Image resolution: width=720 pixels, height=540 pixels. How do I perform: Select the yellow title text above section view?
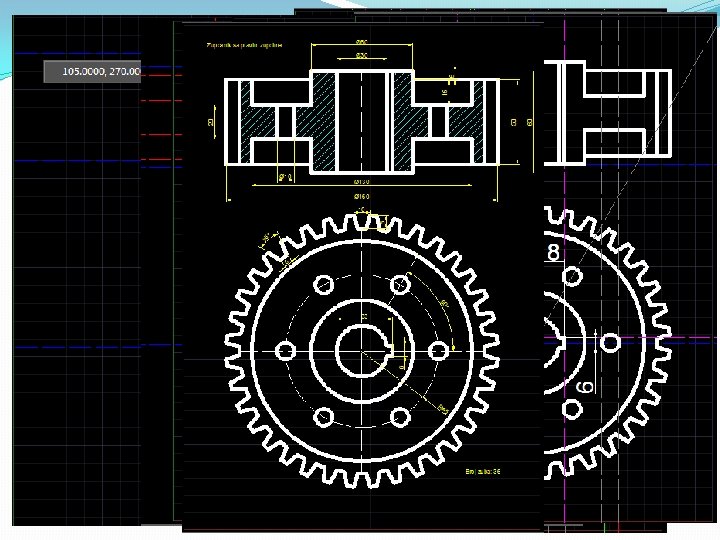point(244,45)
